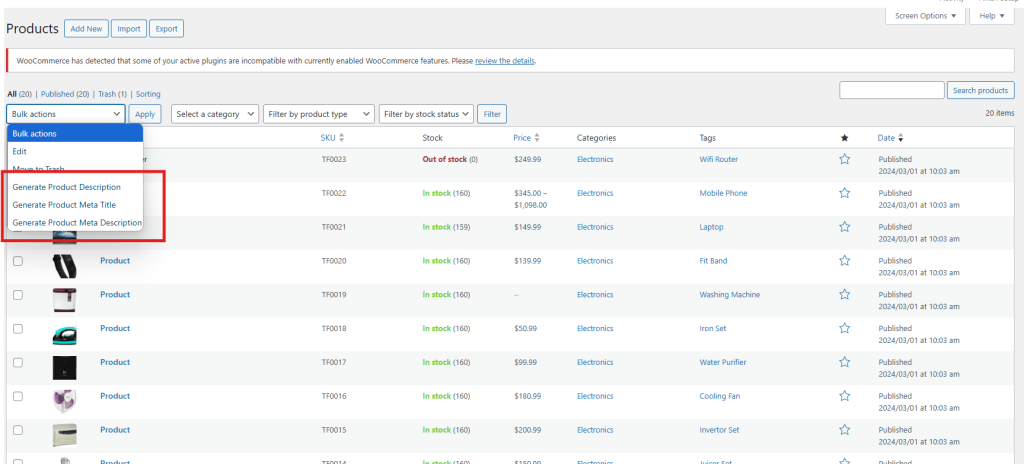The width and height of the screenshot is (1024, 464).
Task: Open Mobile Phone tag link
Action: [723, 193]
